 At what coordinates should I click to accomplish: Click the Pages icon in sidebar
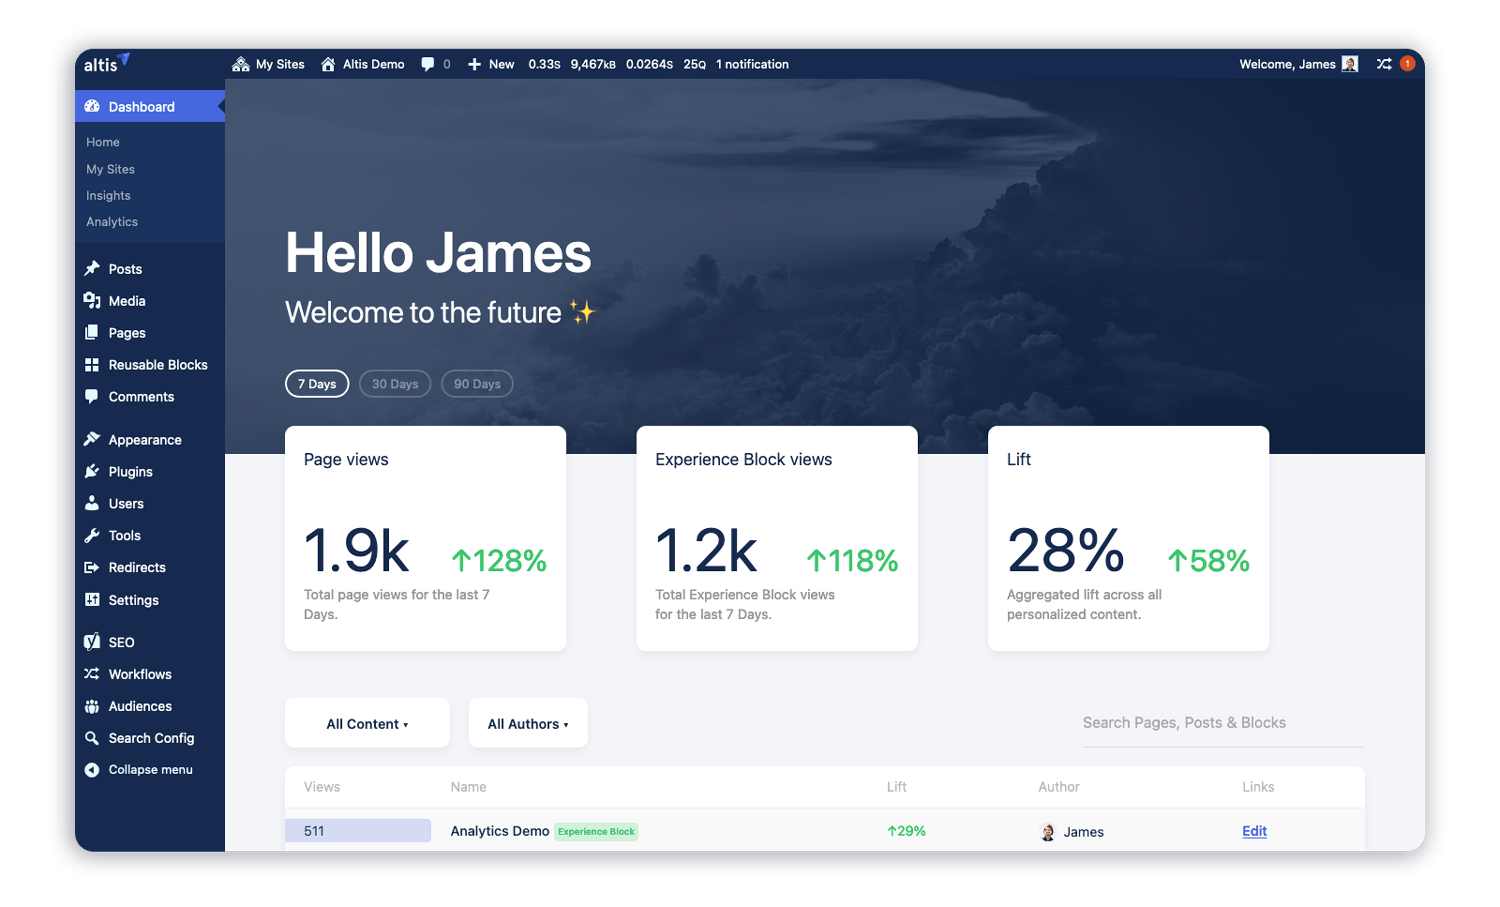pos(92,332)
